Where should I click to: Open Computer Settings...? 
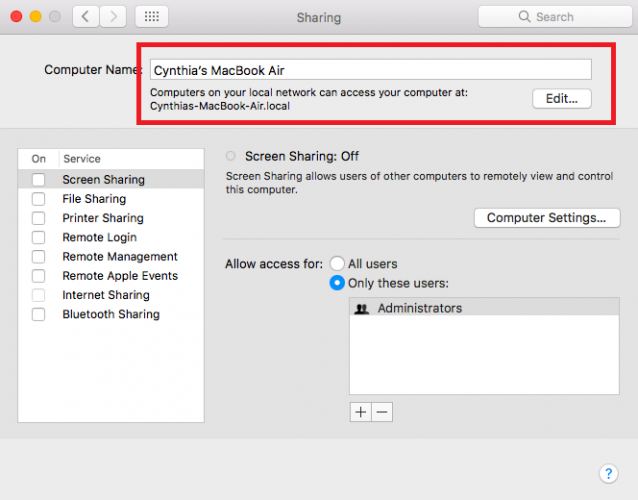(x=547, y=218)
